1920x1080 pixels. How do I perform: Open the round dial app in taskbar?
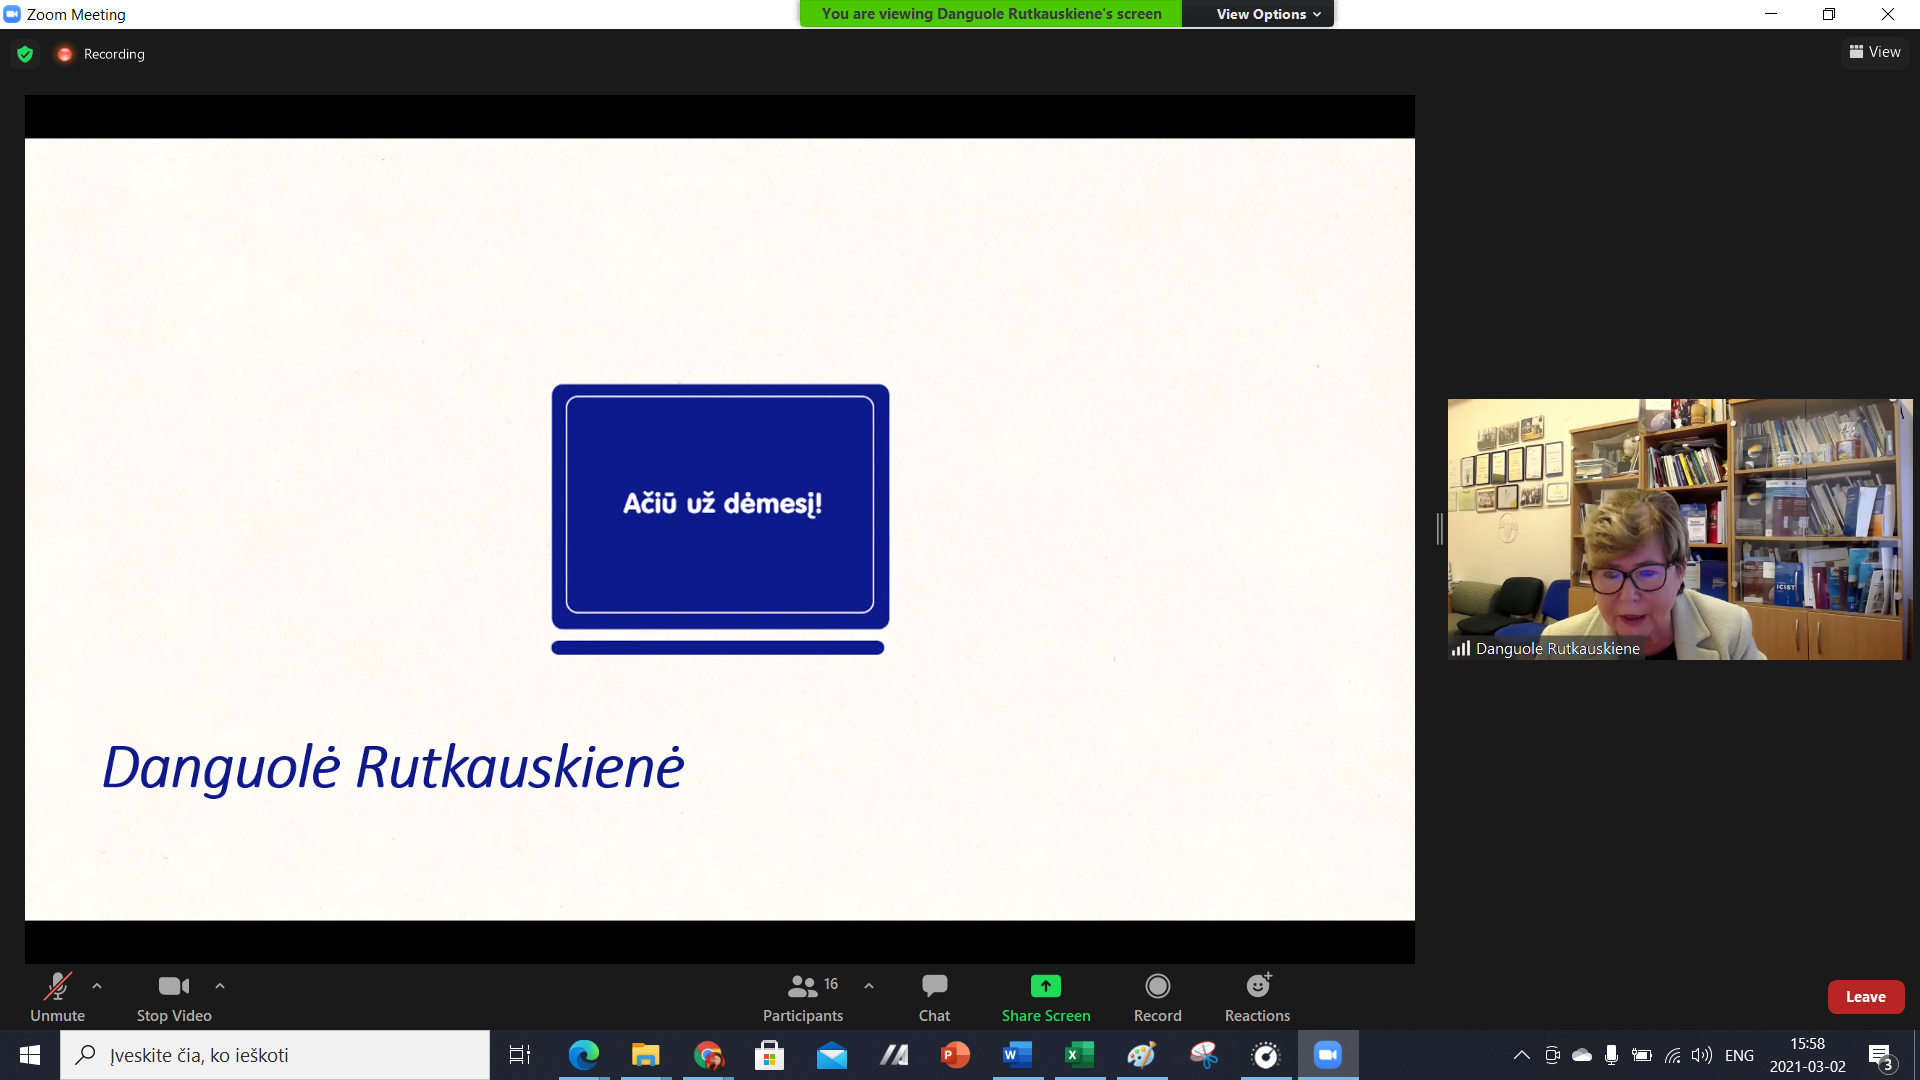tap(1266, 1055)
